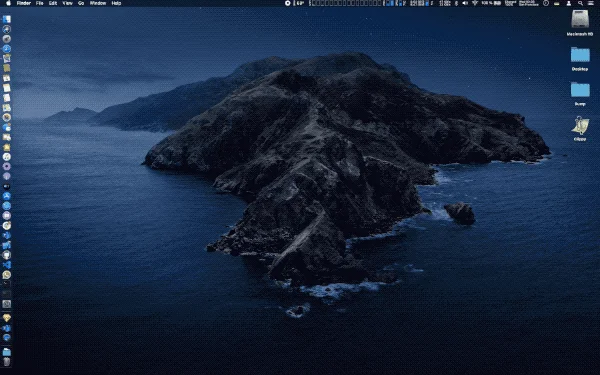Open the Finder menu
The height and width of the screenshot is (375, 600).
24,3
